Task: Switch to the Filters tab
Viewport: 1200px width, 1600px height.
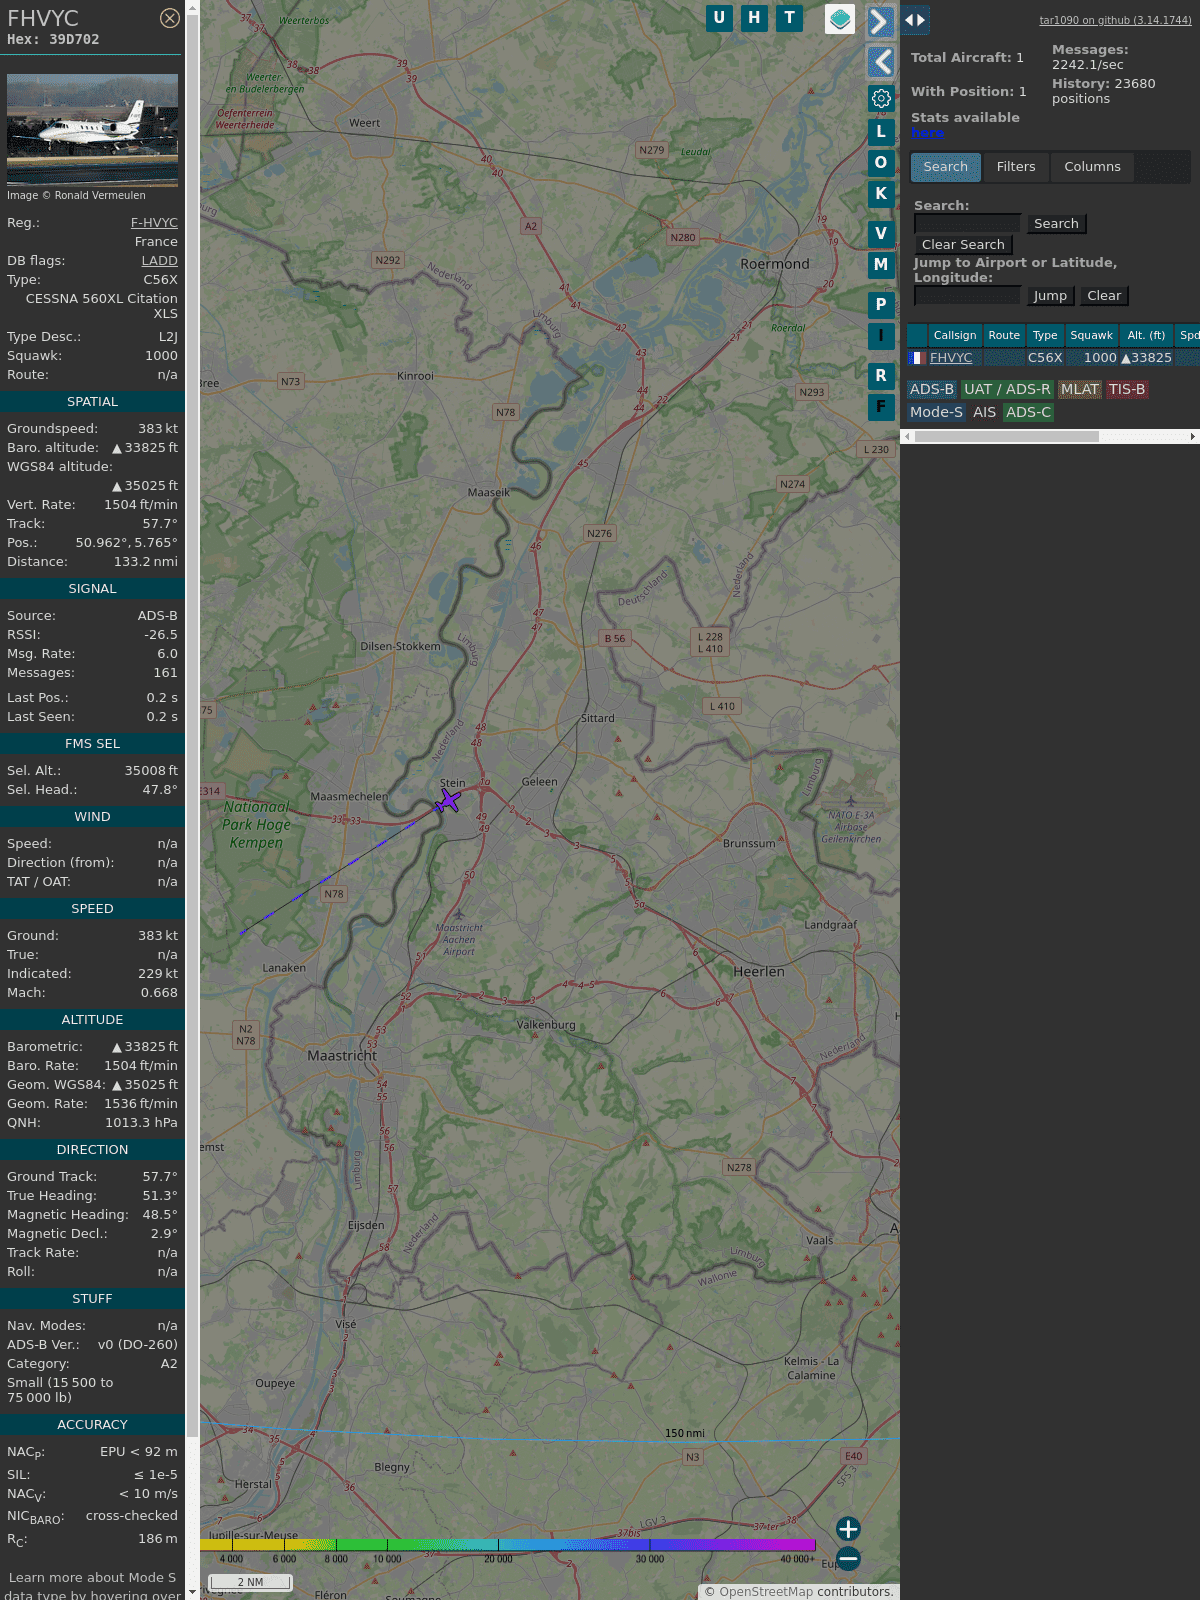Action: click(x=1016, y=167)
